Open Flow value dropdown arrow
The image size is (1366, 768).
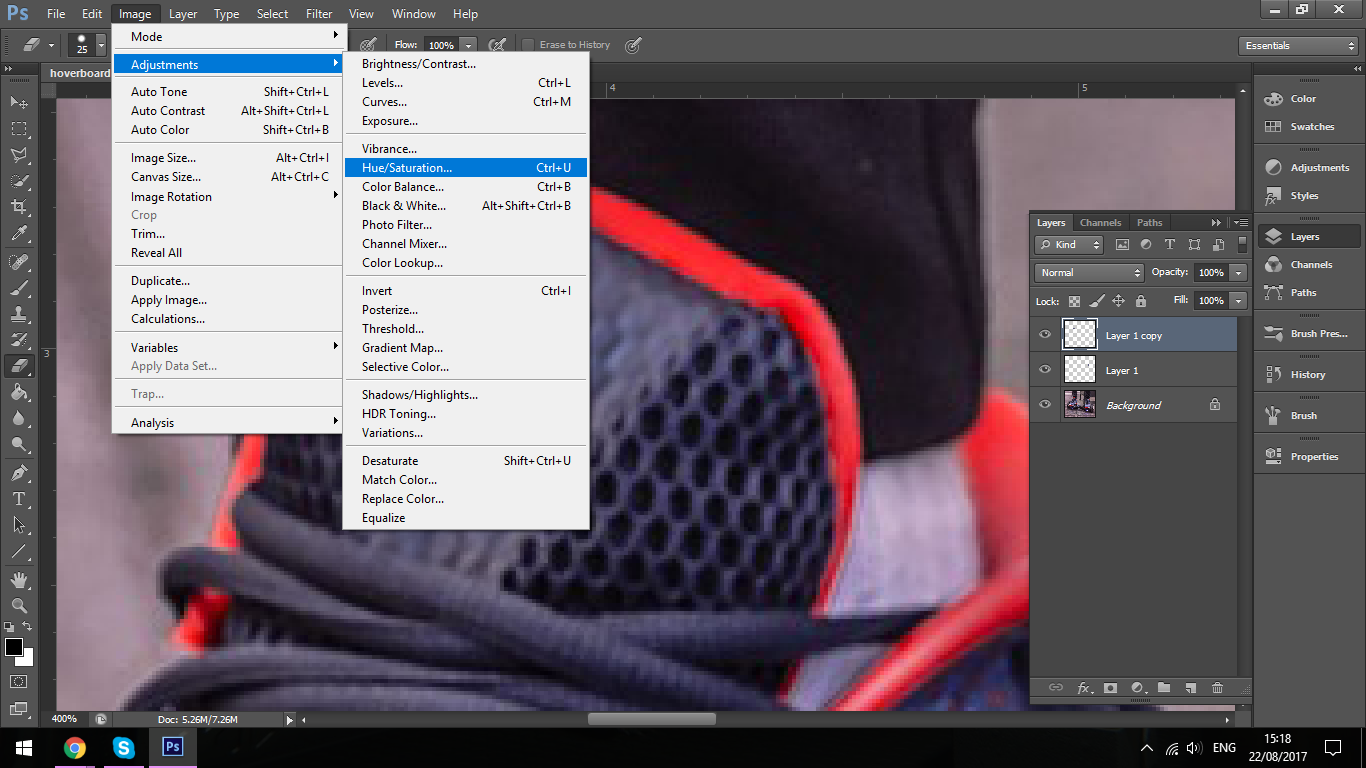click(x=468, y=45)
